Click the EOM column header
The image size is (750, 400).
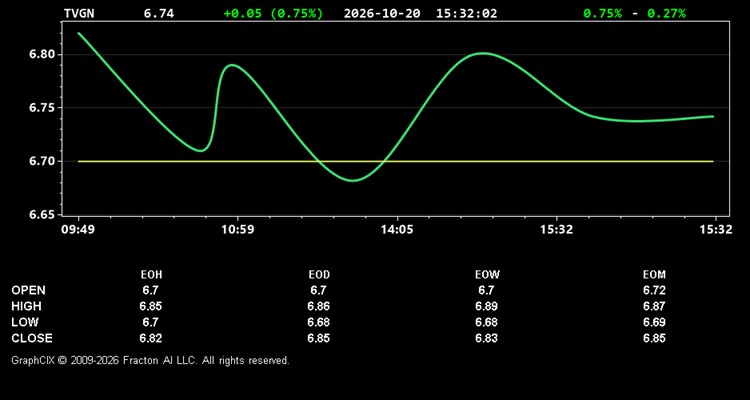(x=654, y=275)
